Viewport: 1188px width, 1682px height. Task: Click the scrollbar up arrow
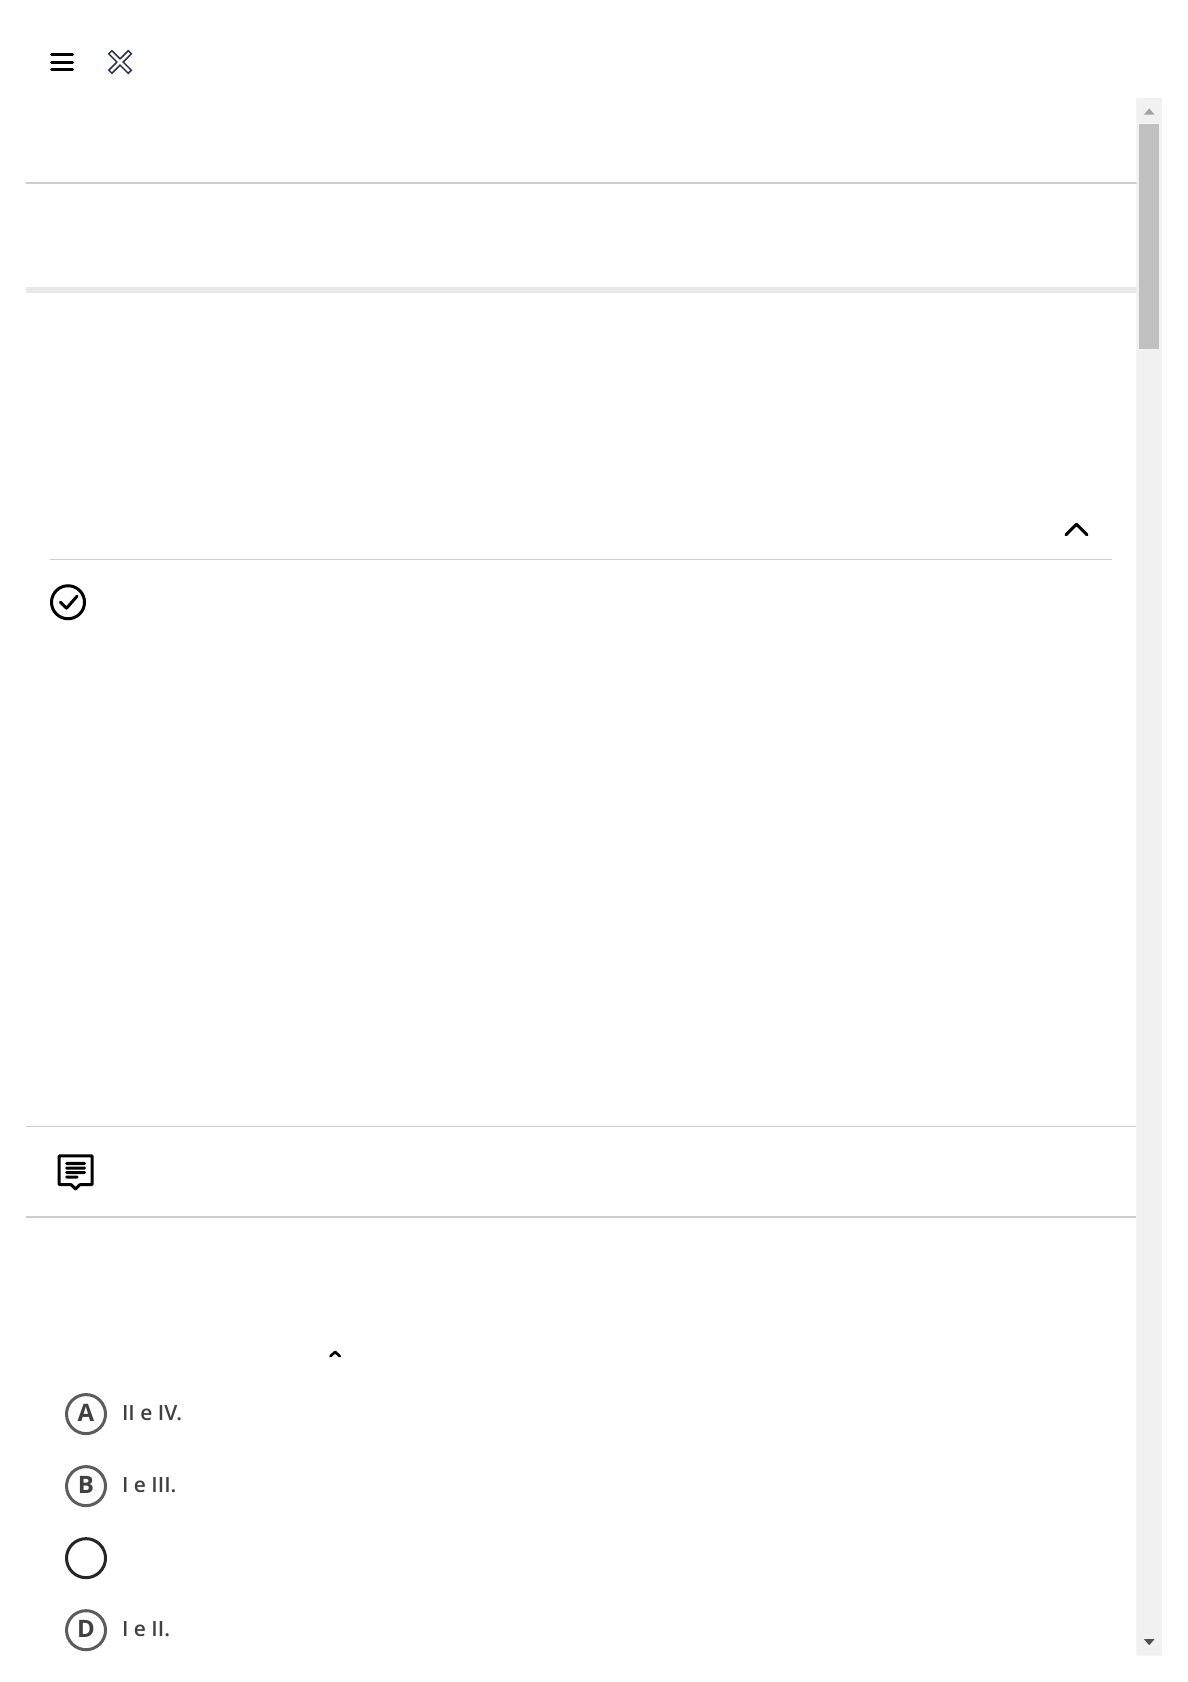[1149, 112]
